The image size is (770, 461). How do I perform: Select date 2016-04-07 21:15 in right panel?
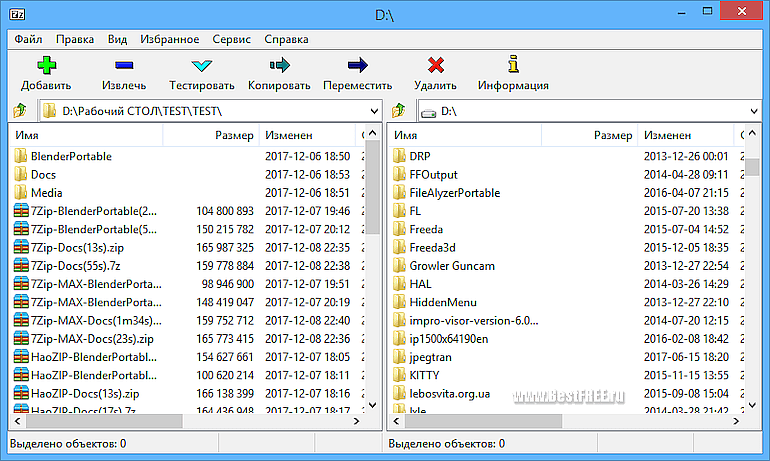(686, 193)
